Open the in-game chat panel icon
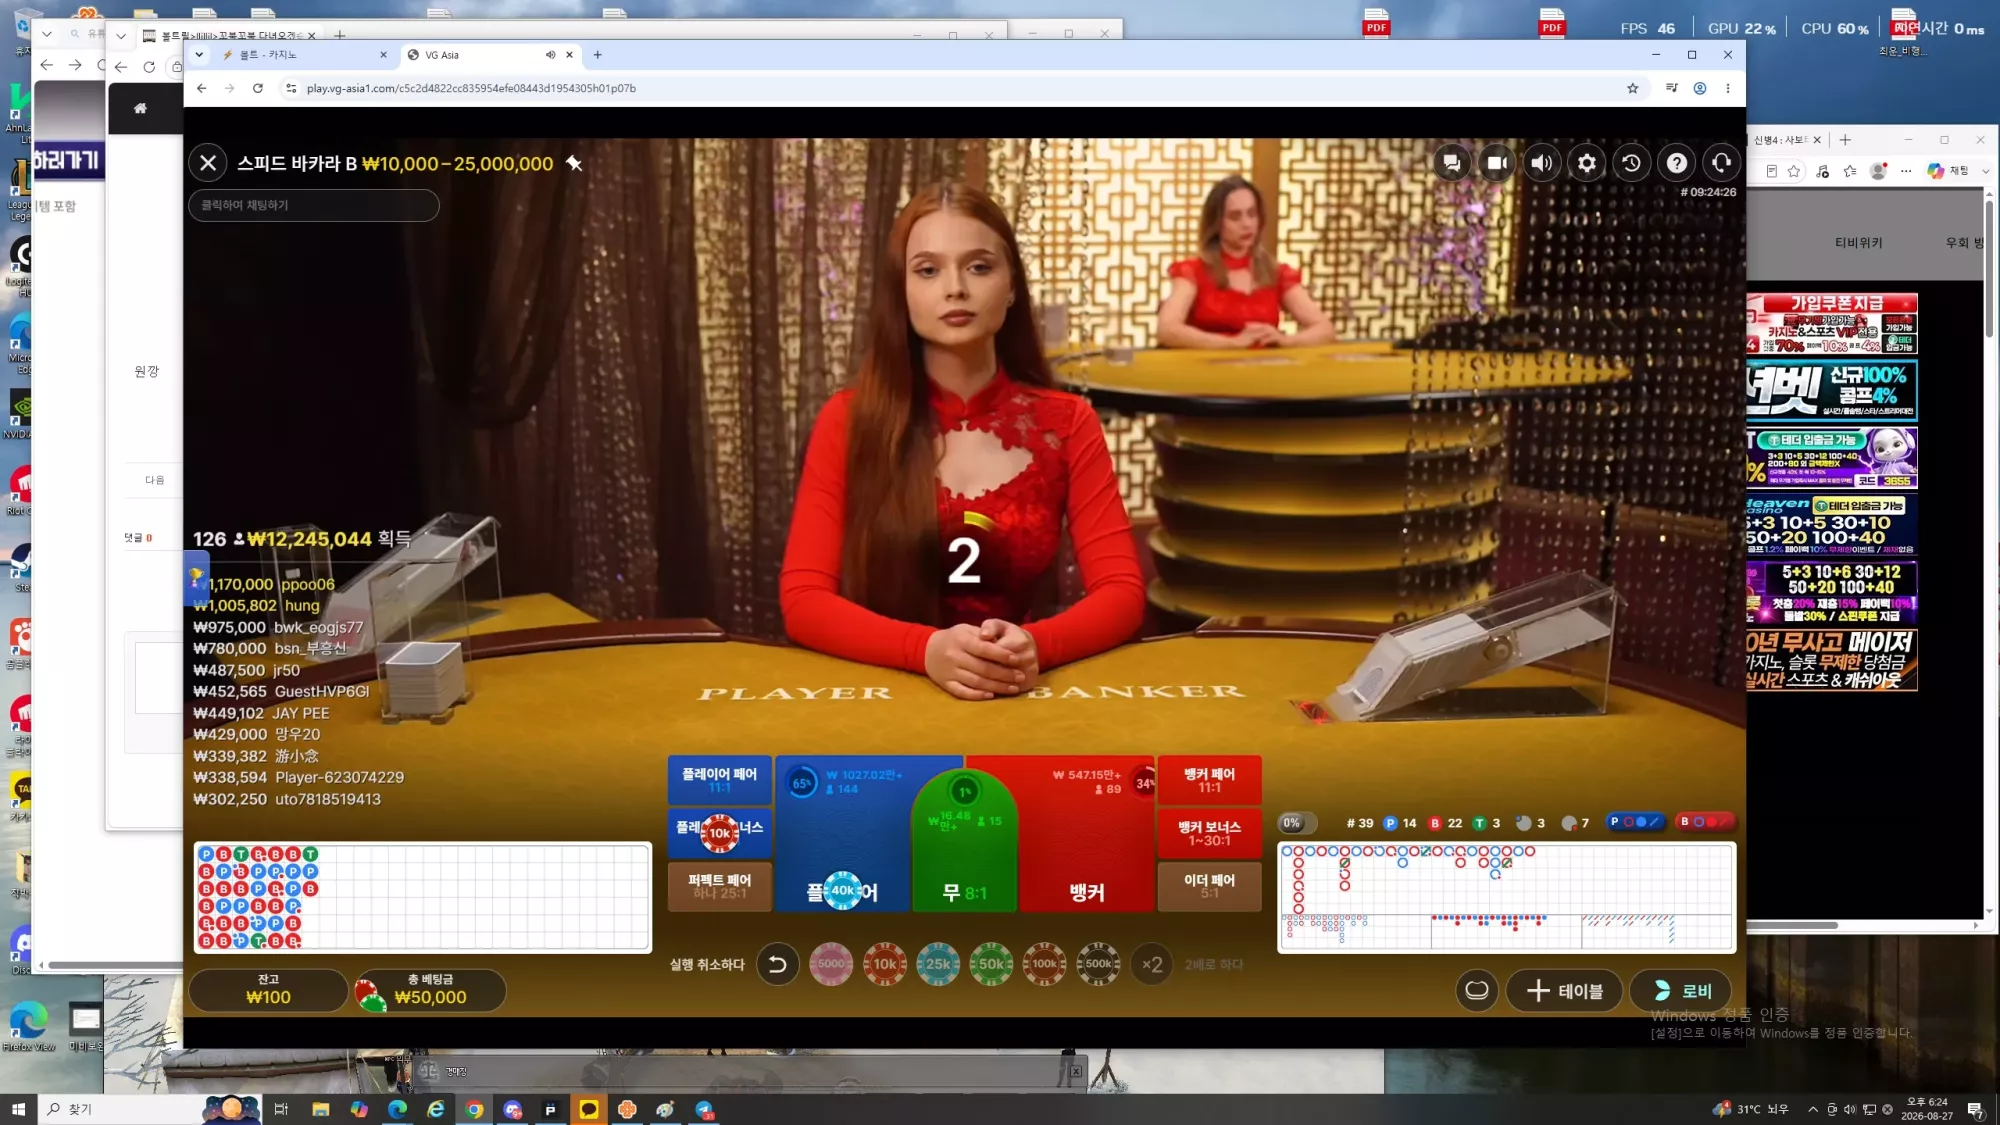Viewport: 2000px width, 1125px height. (x=1452, y=163)
